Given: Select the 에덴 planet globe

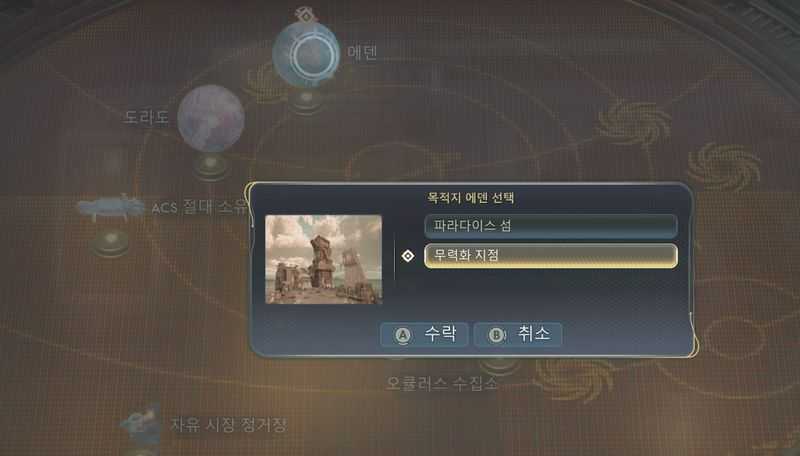Looking at the screenshot, I should point(306,55).
